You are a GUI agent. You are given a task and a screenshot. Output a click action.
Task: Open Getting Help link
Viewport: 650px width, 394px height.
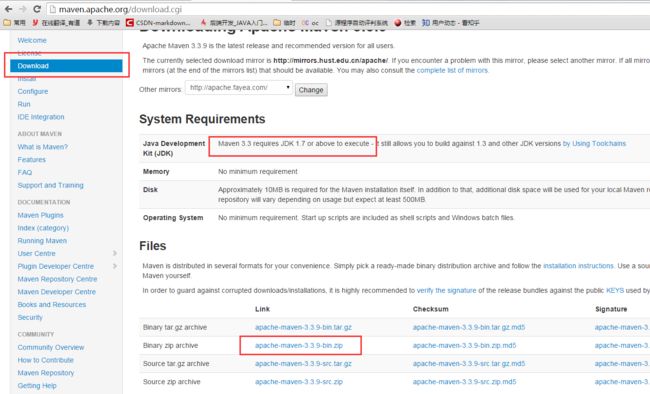click(37, 386)
